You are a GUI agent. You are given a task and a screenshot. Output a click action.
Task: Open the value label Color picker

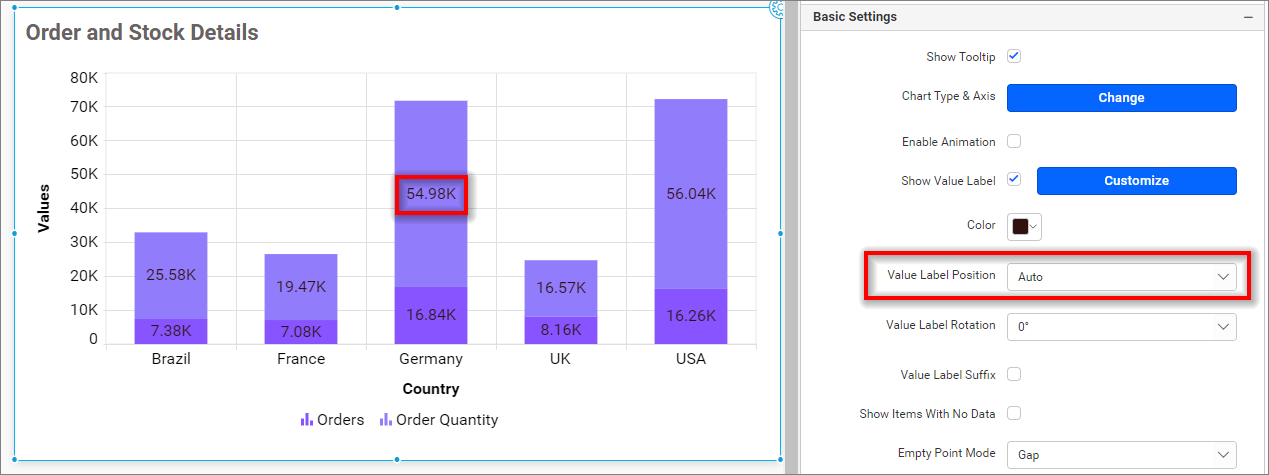(1025, 226)
